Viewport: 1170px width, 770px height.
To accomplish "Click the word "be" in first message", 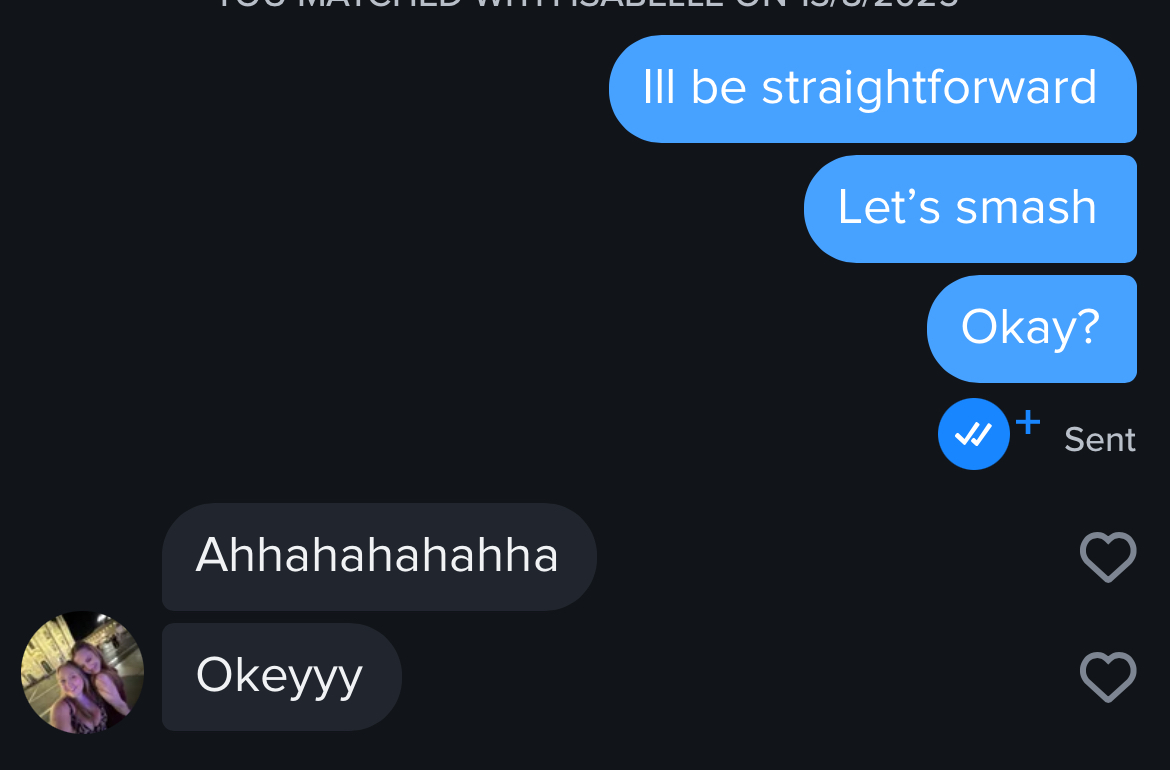I will 719,87.
